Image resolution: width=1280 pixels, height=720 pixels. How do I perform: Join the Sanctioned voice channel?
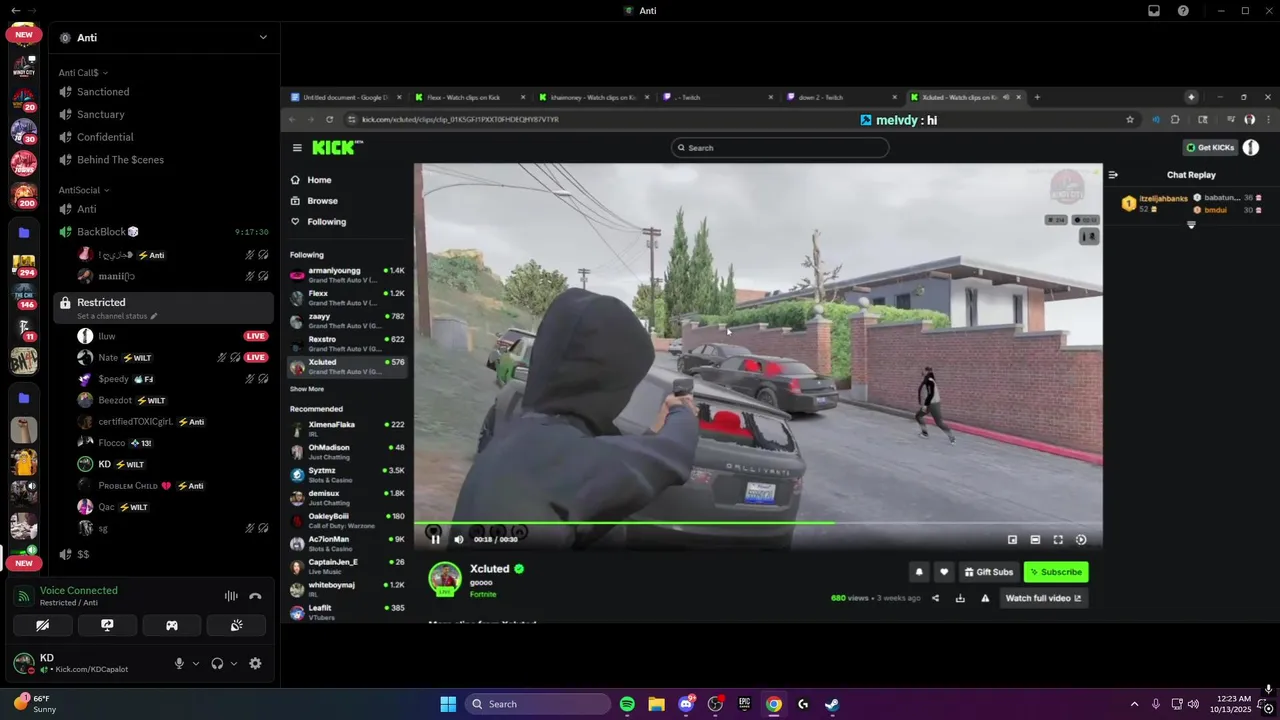[x=163, y=92]
